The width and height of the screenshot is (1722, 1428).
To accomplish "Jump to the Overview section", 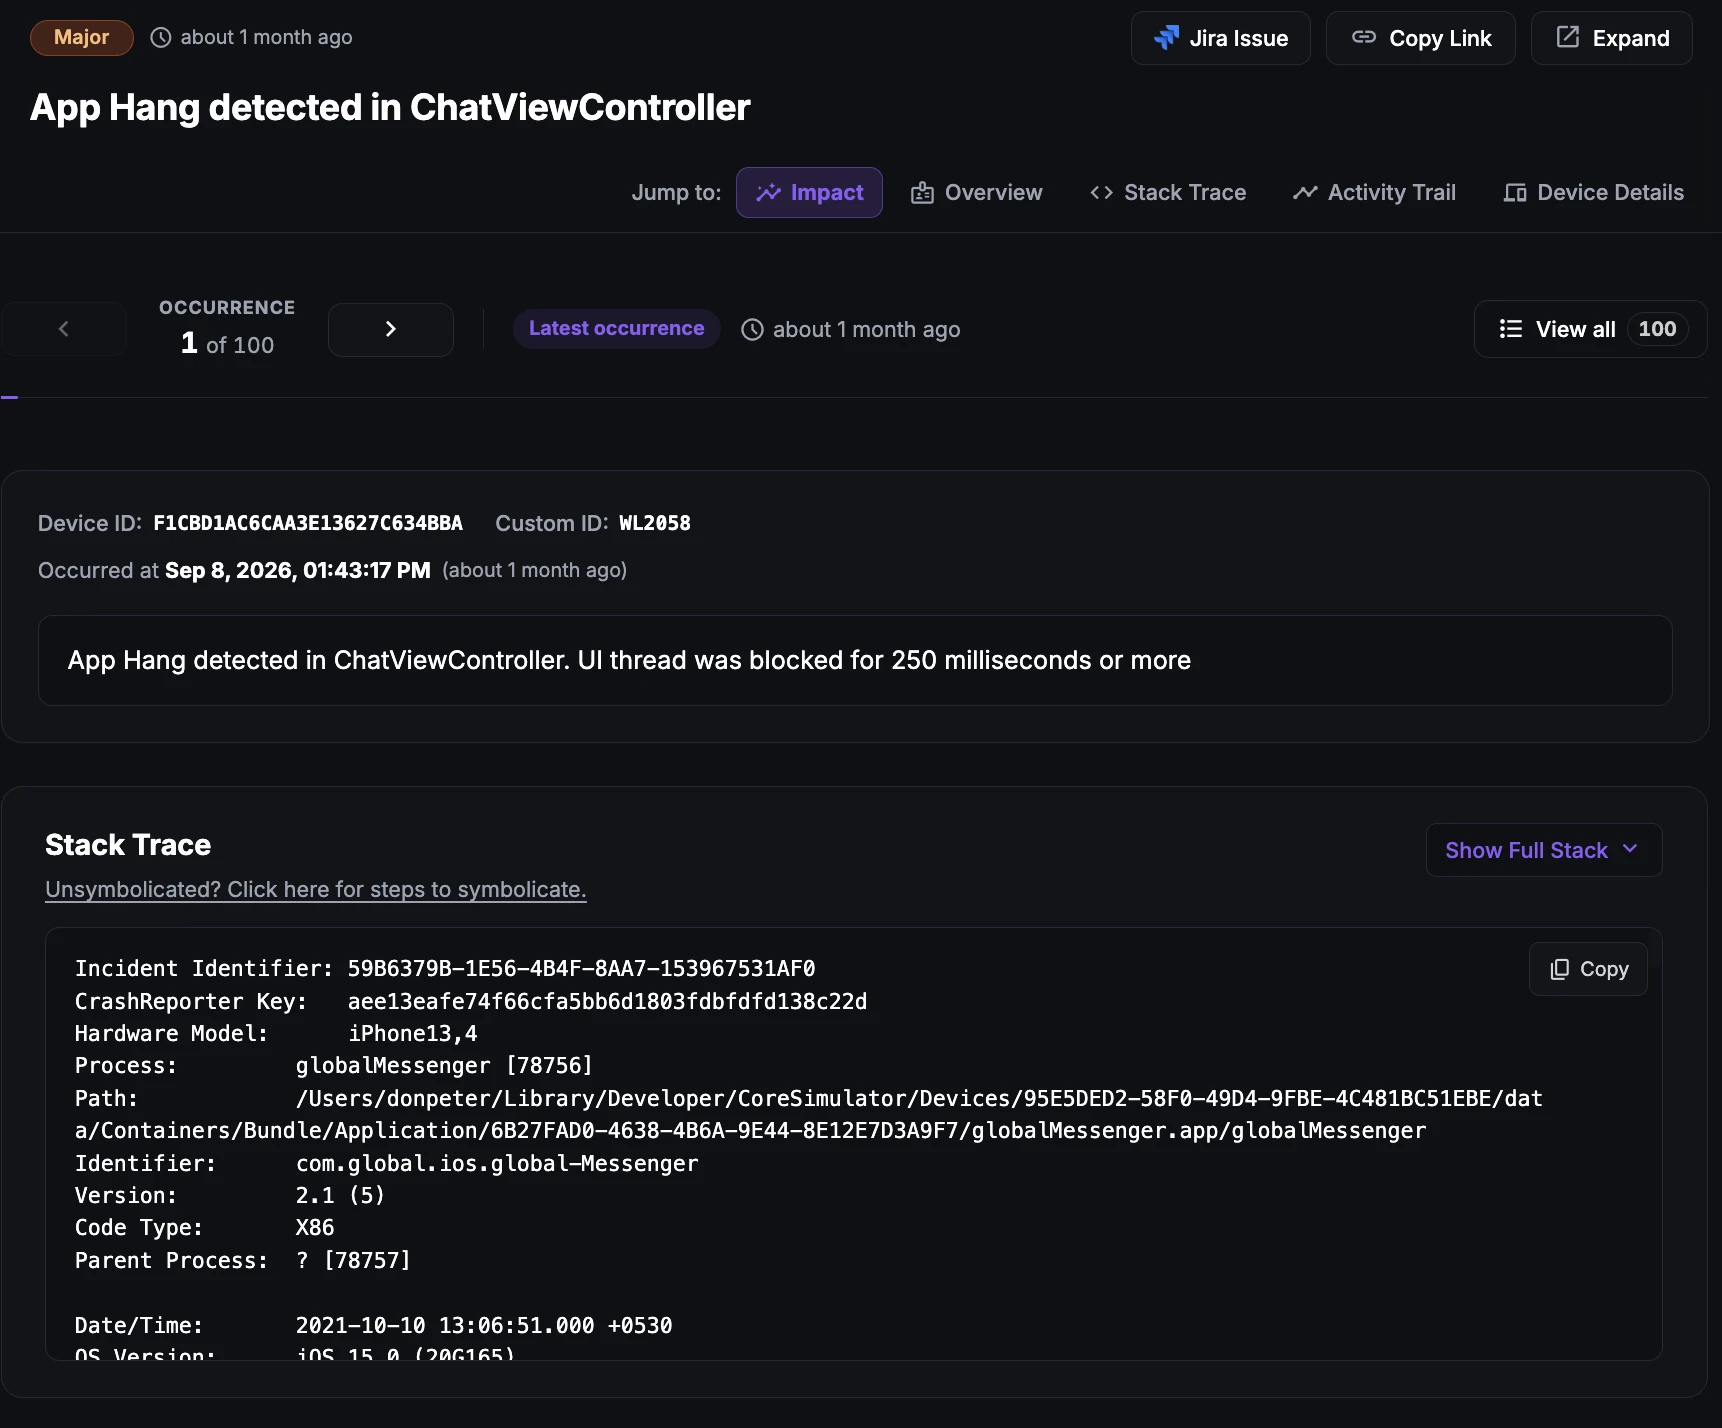I will point(976,192).
